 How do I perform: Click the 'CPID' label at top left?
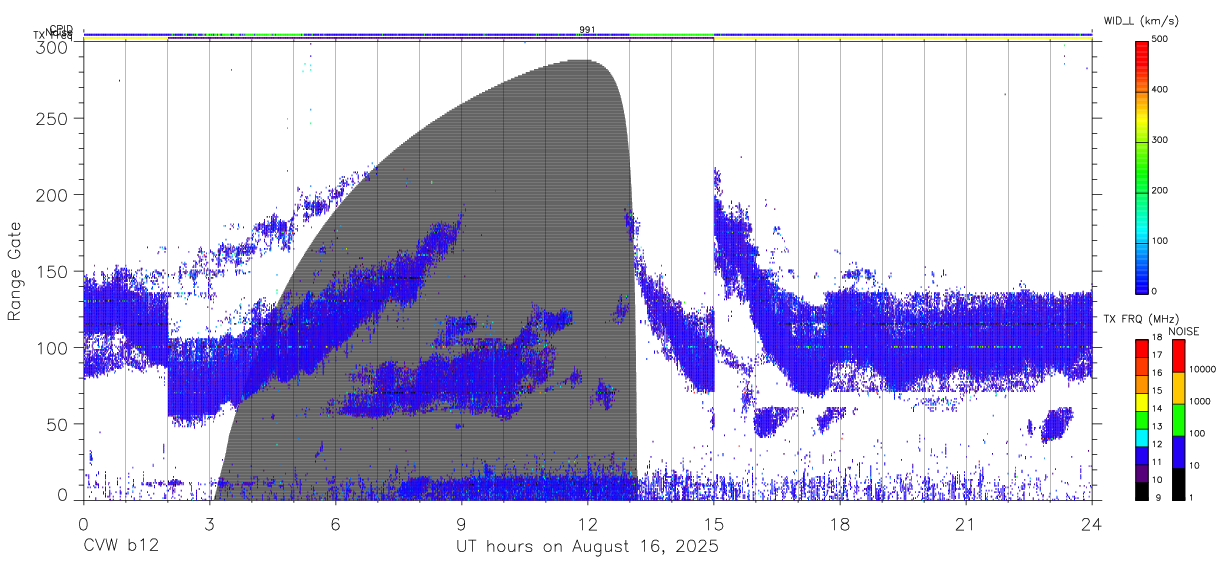tap(61, 29)
